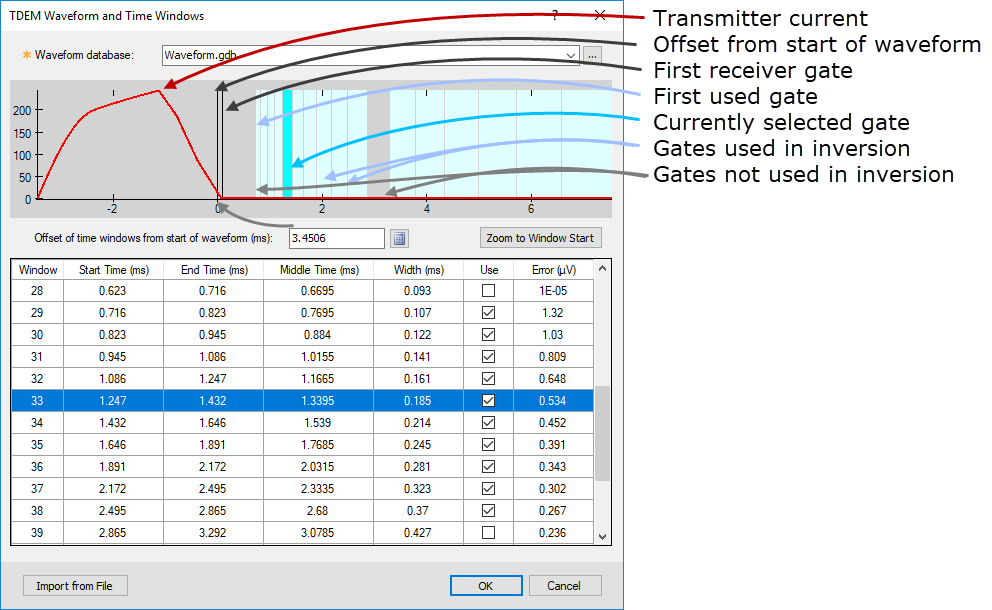Toggle Use checkbox for window 35
Image resolution: width=992 pixels, height=610 pixels.
point(488,445)
